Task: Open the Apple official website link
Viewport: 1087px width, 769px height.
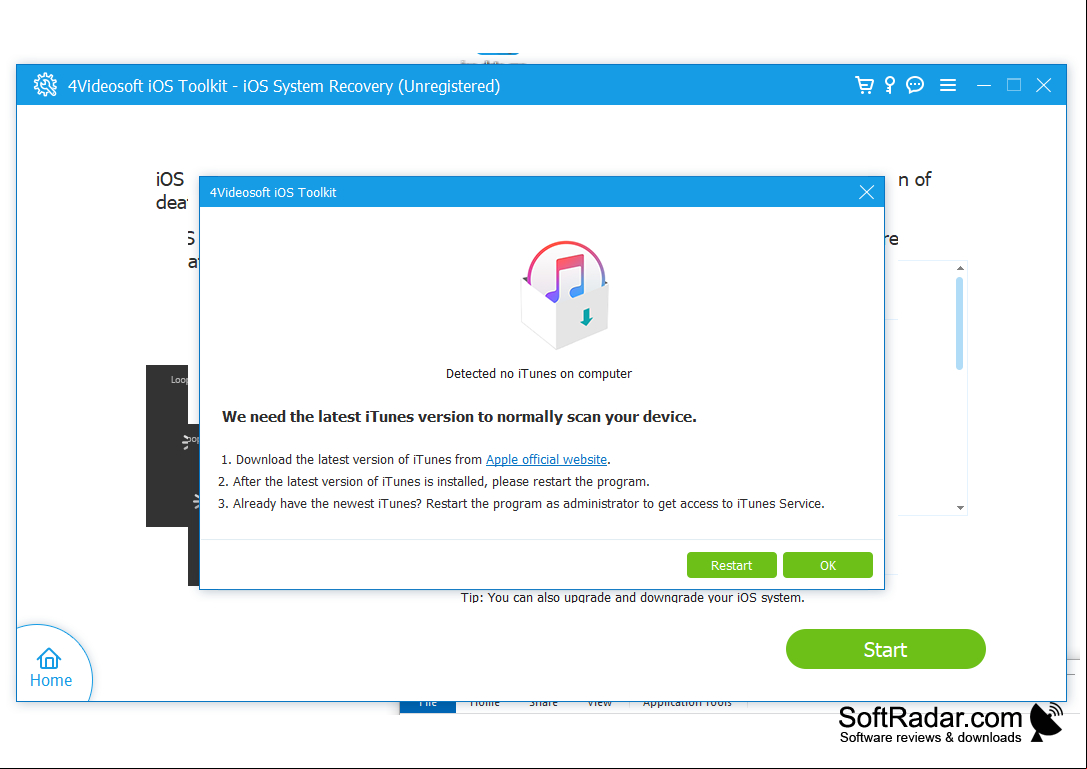Action: click(x=546, y=460)
